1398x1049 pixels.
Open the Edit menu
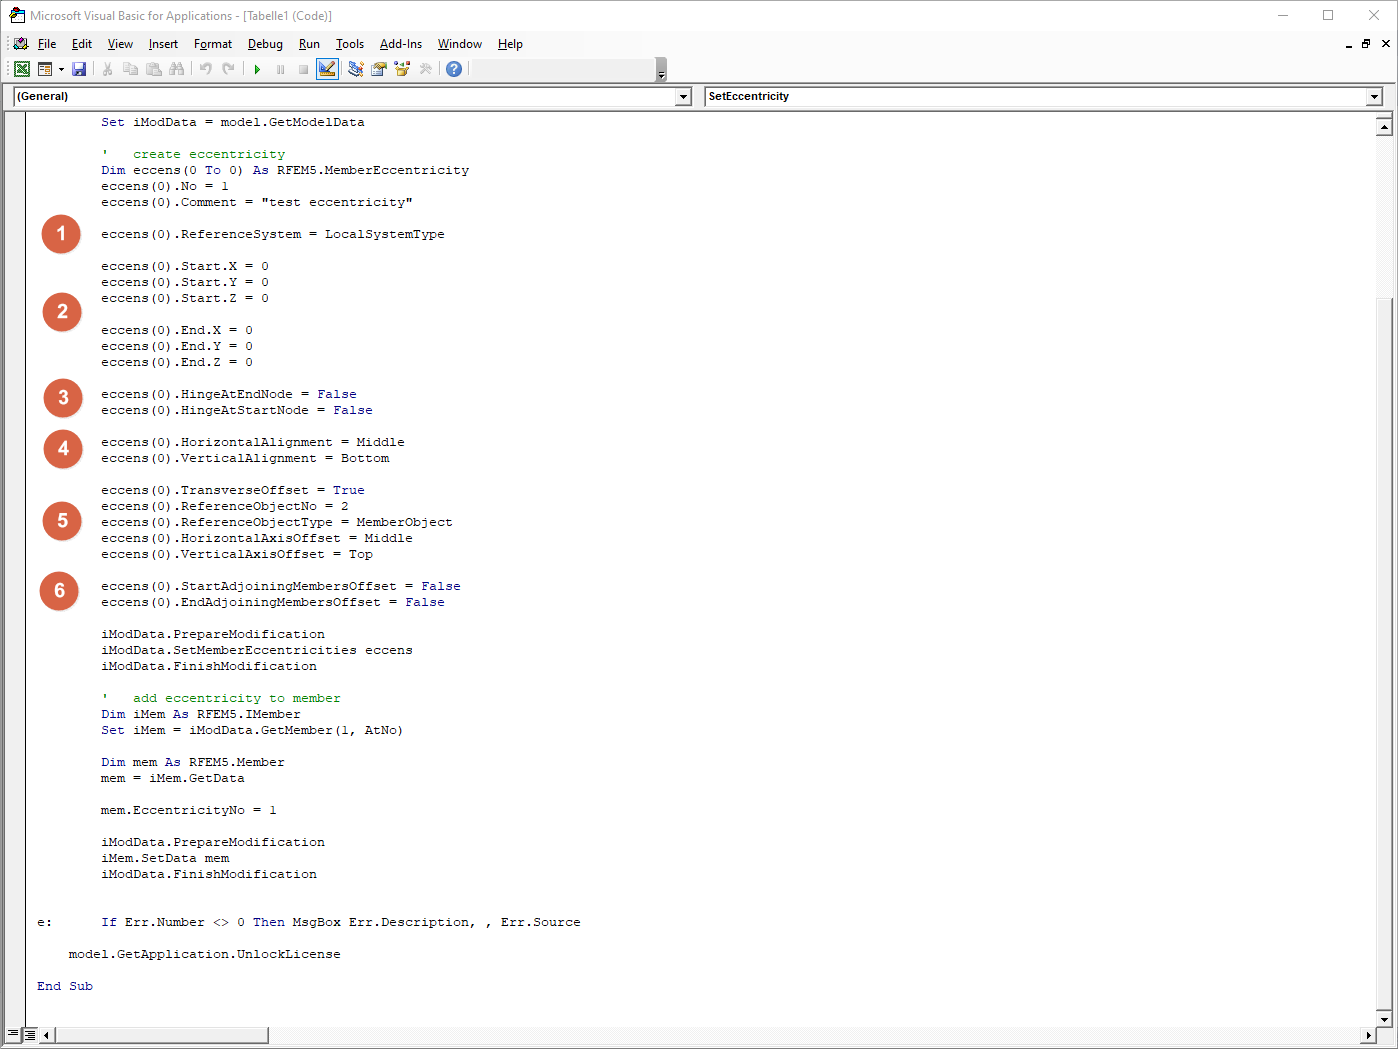click(82, 44)
